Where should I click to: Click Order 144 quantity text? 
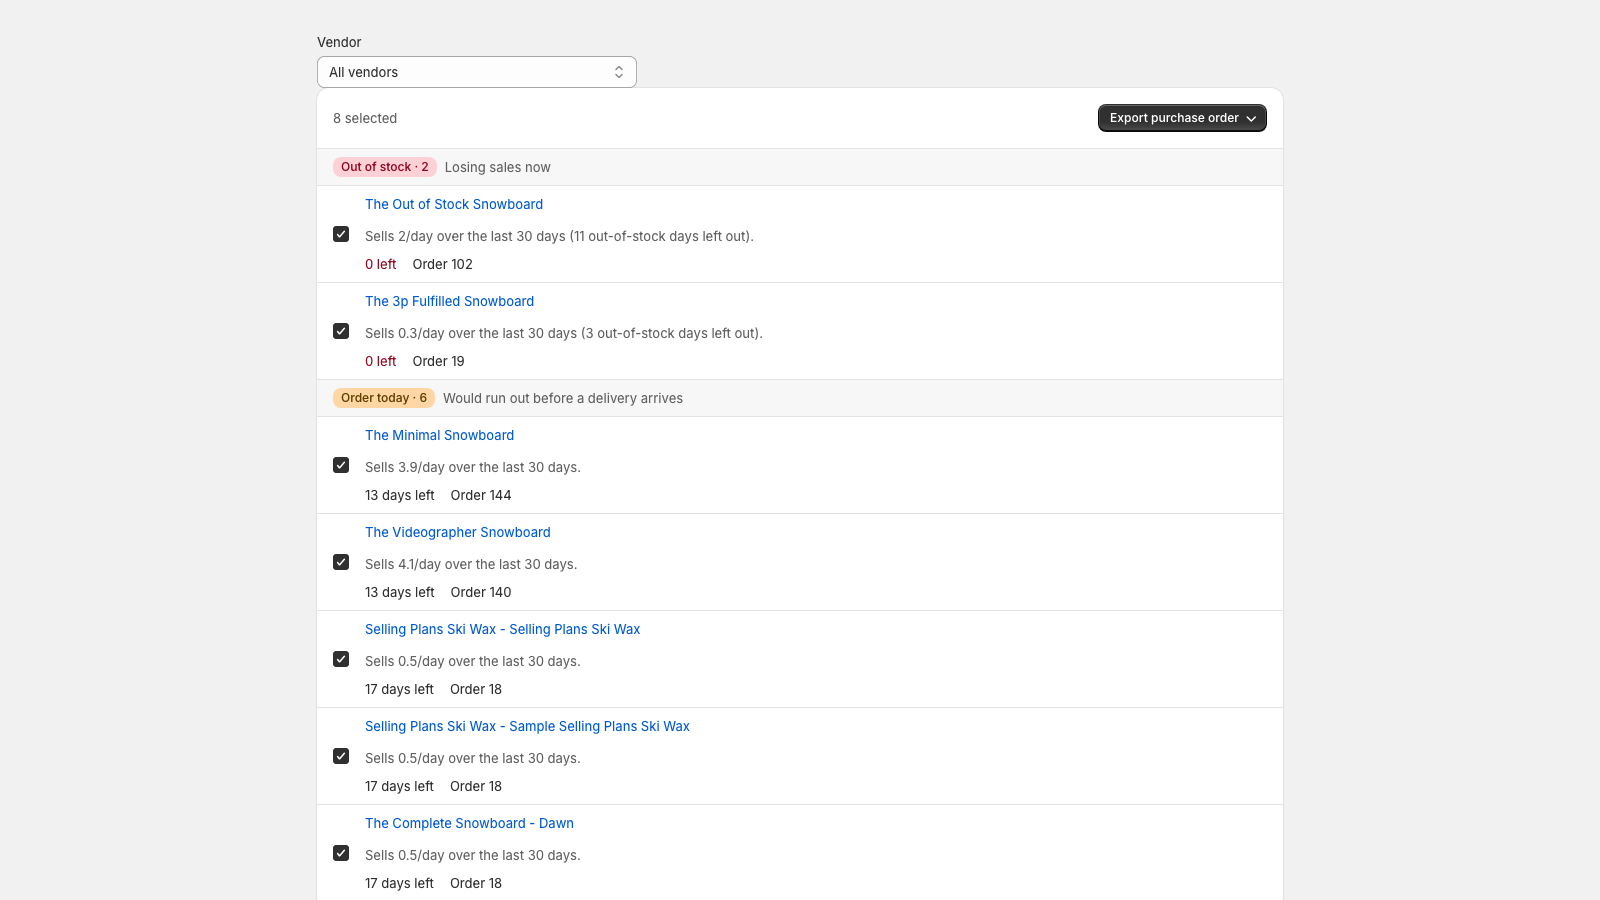click(481, 495)
